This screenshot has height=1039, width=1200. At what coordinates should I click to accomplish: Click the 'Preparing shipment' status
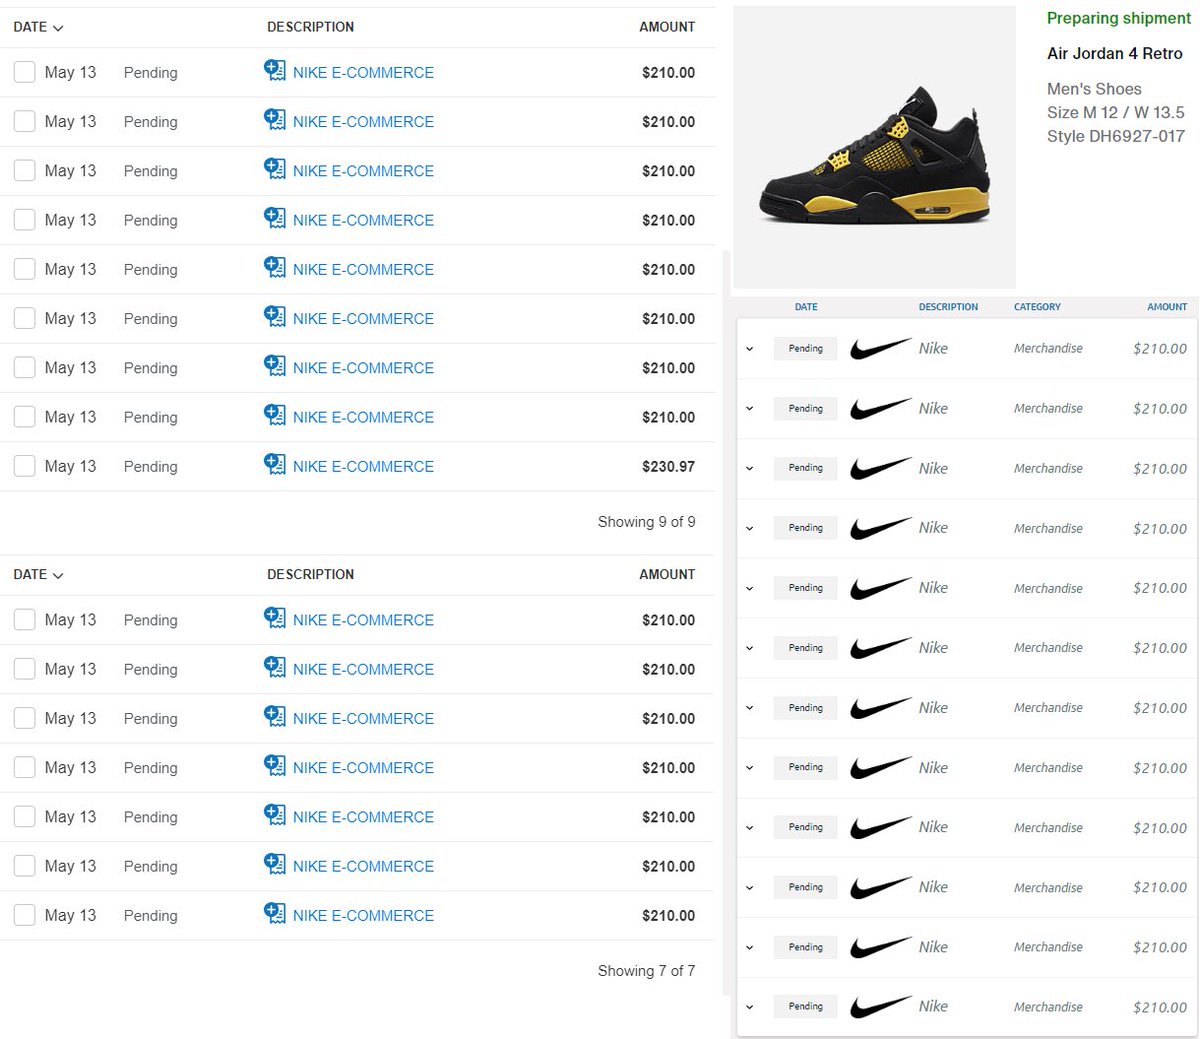tap(1119, 18)
